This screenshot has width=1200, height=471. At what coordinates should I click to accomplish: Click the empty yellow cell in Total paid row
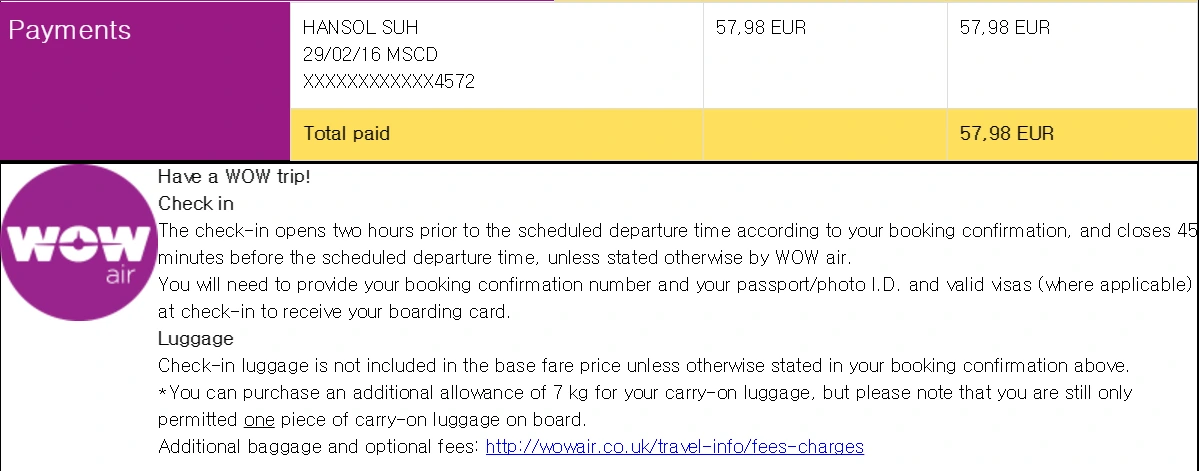[825, 134]
